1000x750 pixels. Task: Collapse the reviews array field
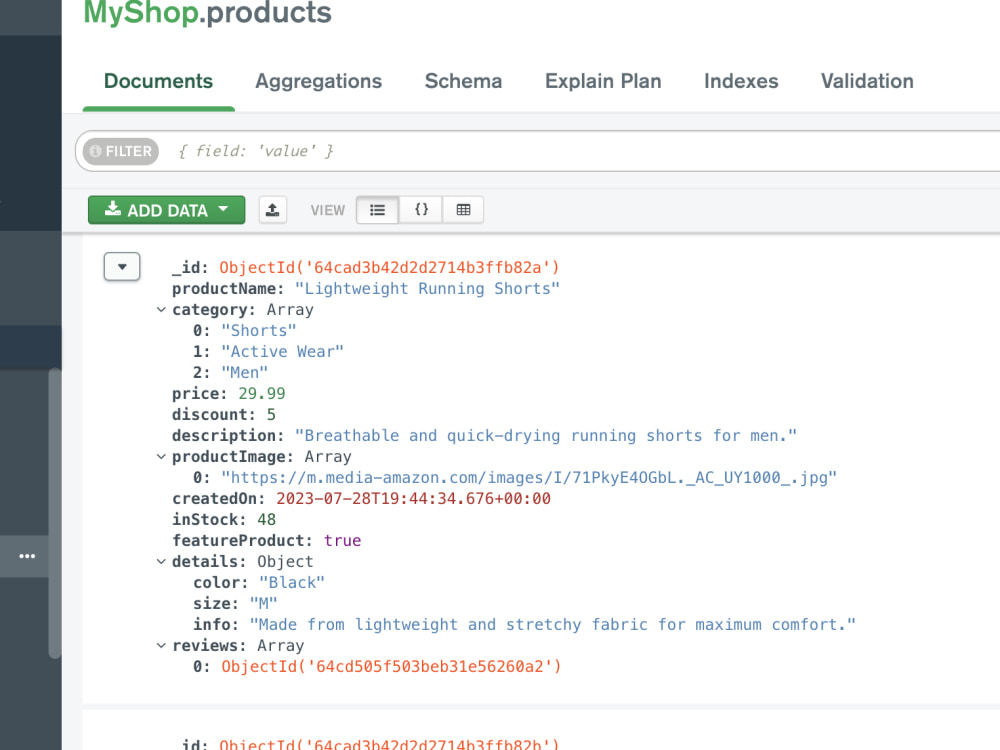(x=161, y=645)
